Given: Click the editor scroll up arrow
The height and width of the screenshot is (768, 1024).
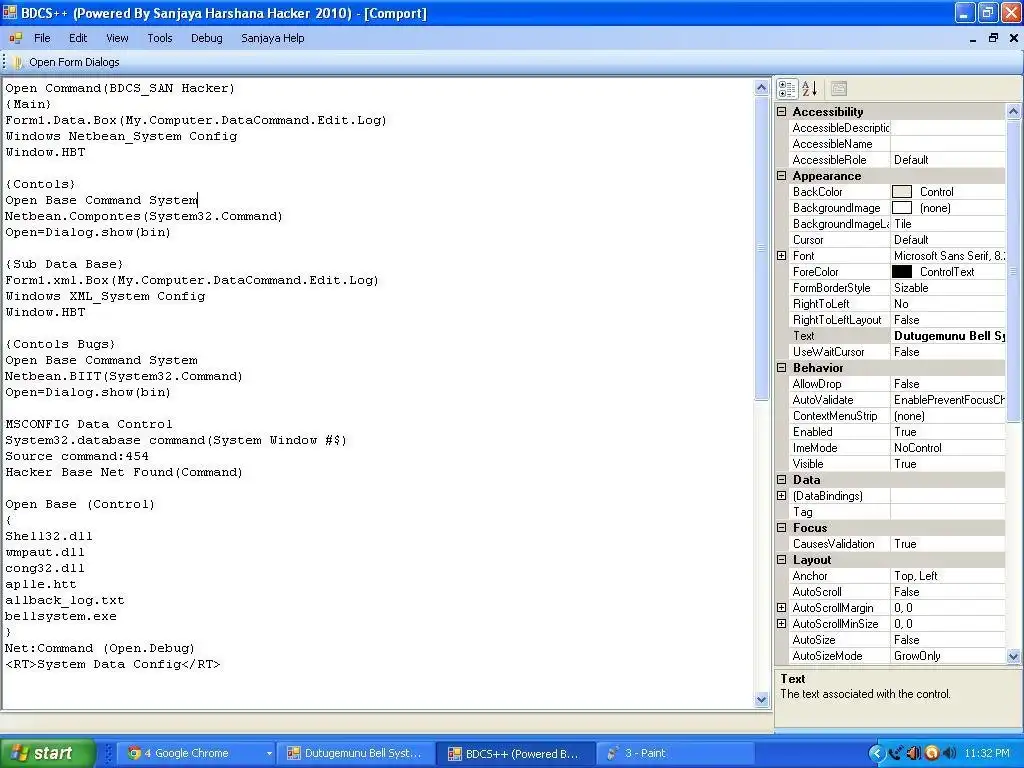Looking at the screenshot, I should point(761,88).
